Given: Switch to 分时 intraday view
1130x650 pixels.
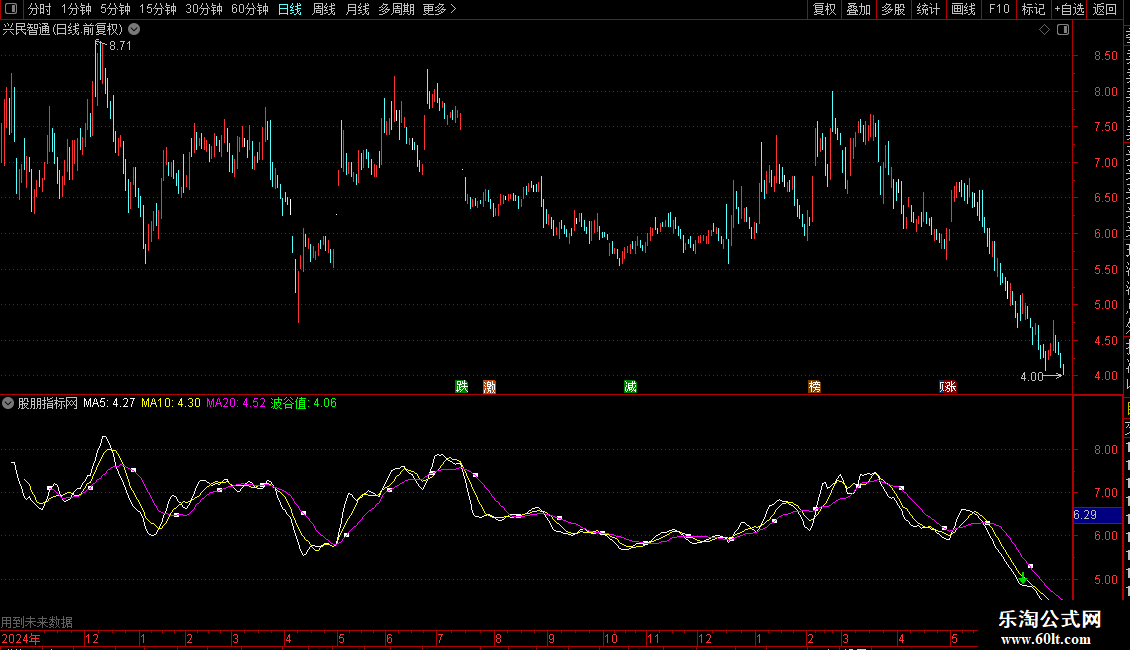Looking at the screenshot, I should click(40, 9).
